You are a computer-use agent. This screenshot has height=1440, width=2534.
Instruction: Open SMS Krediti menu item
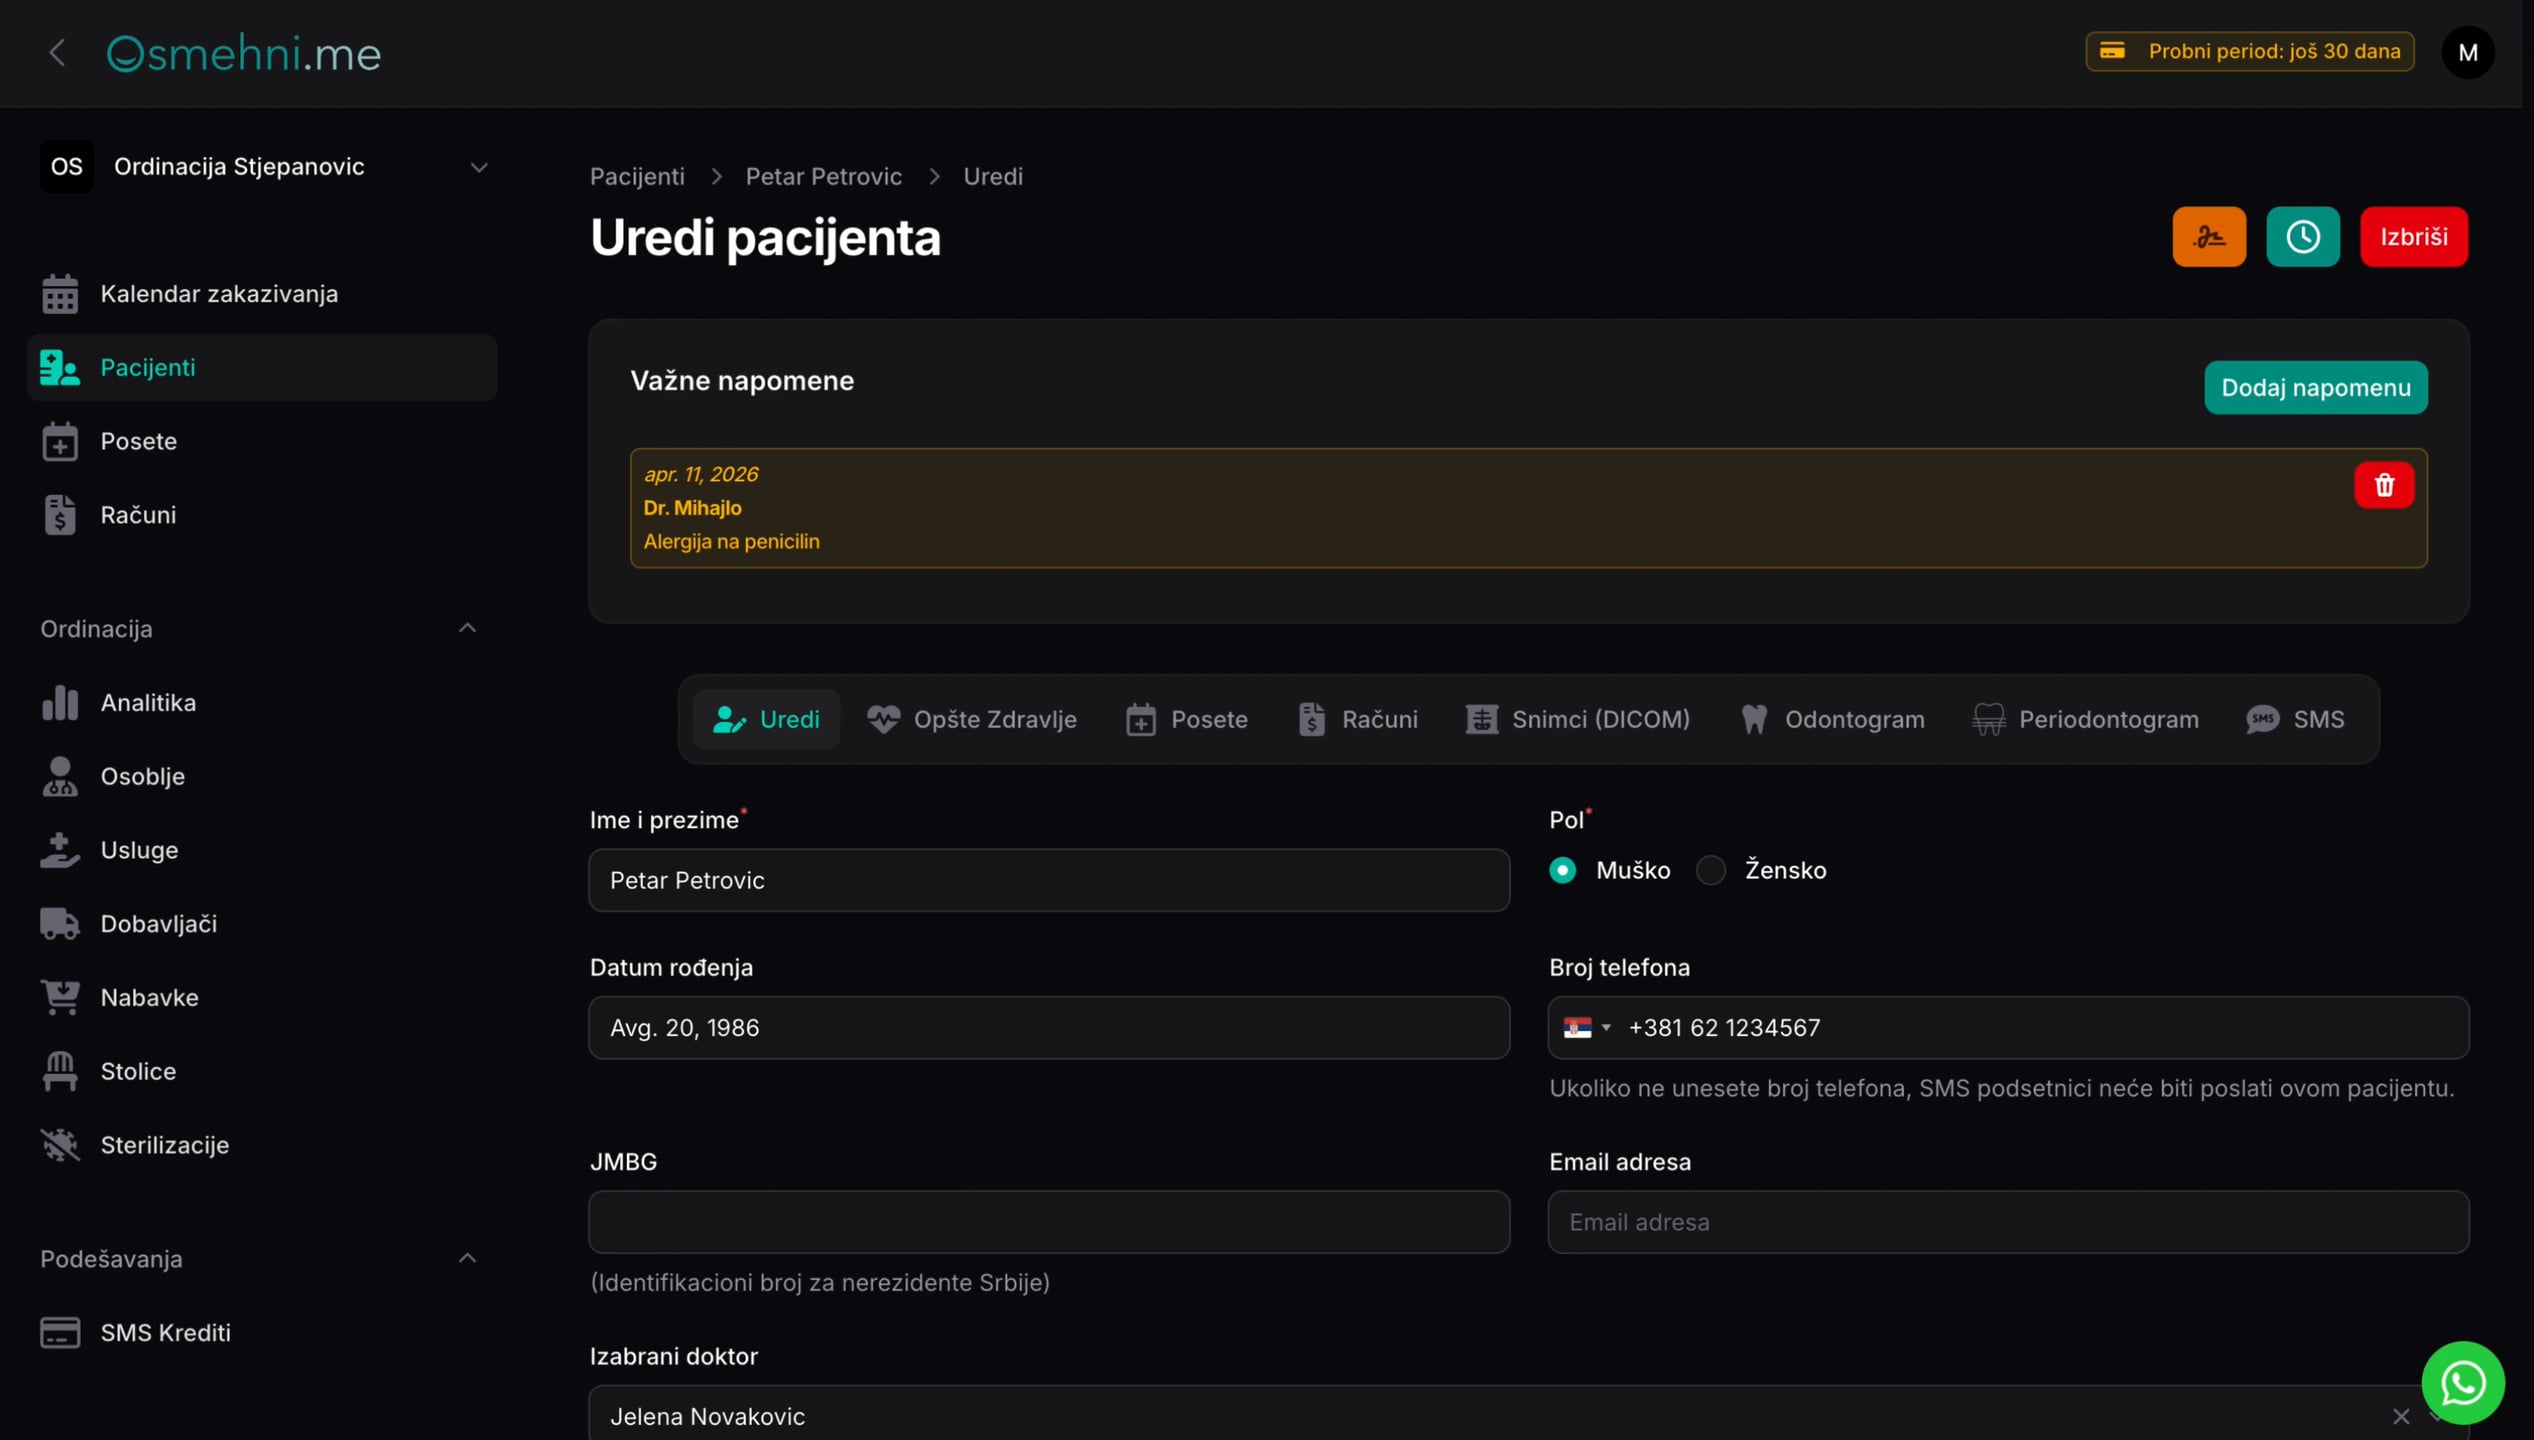(x=264, y=1332)
